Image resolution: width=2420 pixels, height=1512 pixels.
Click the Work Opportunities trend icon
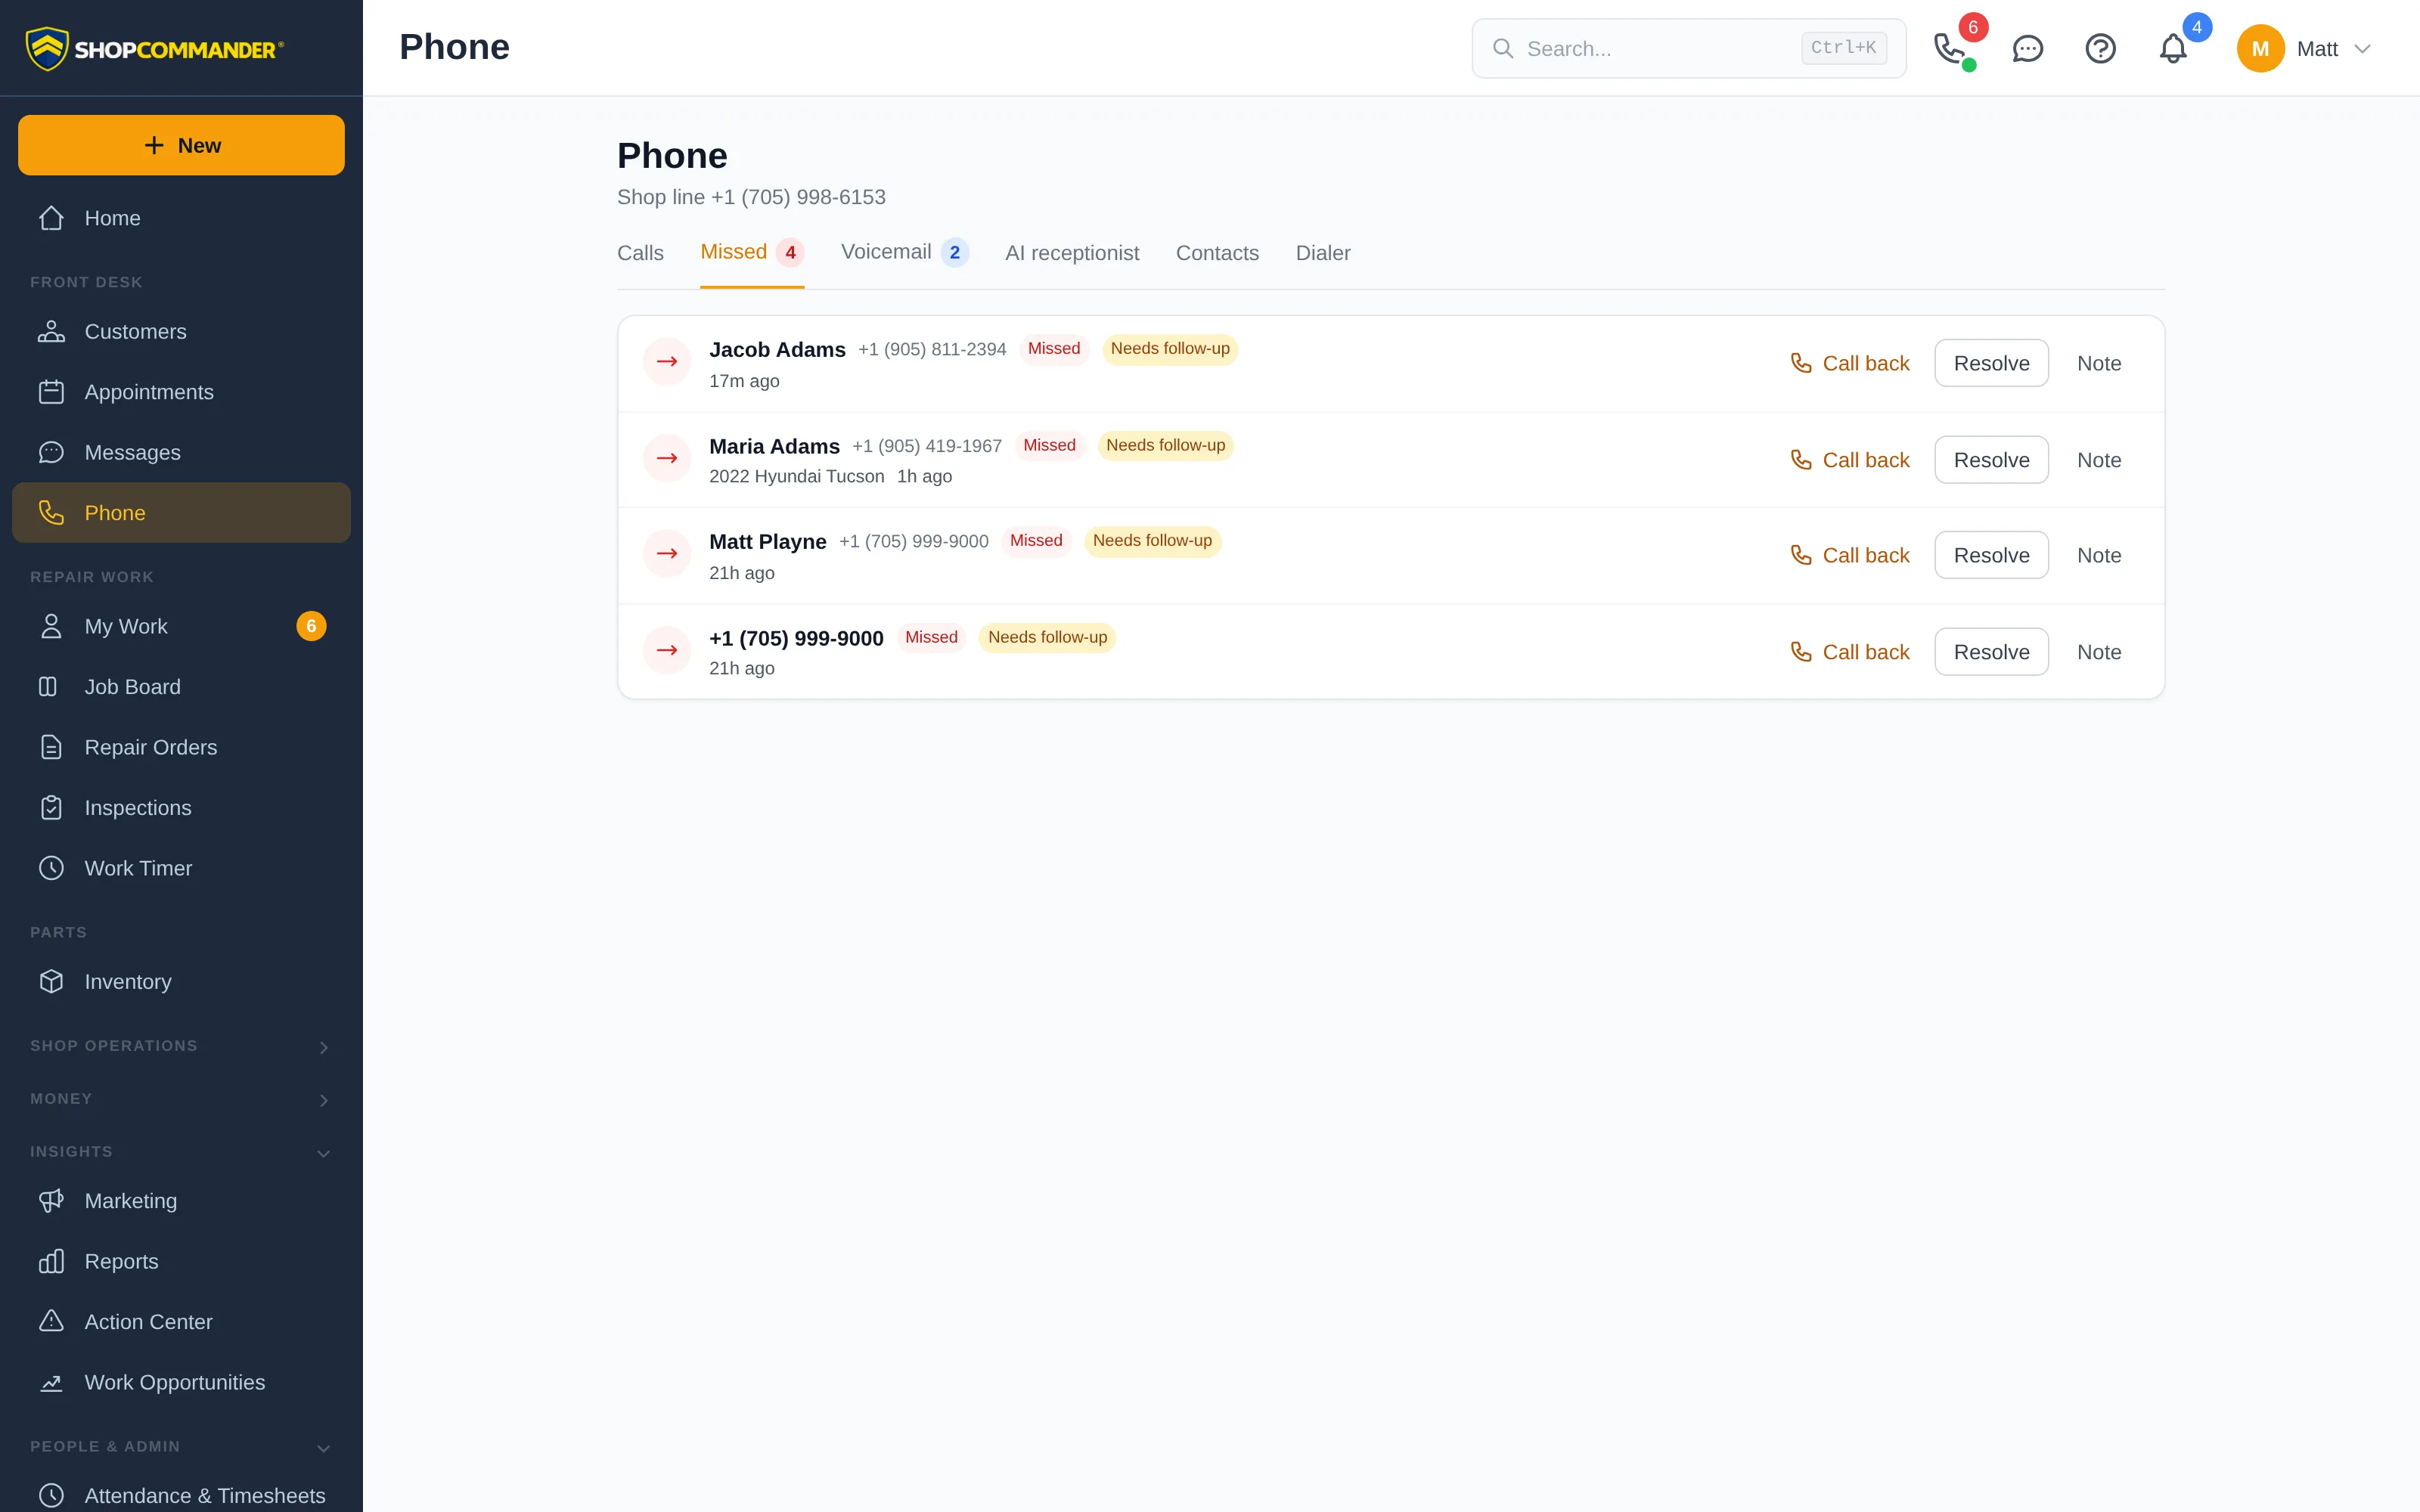[51, 1382]
